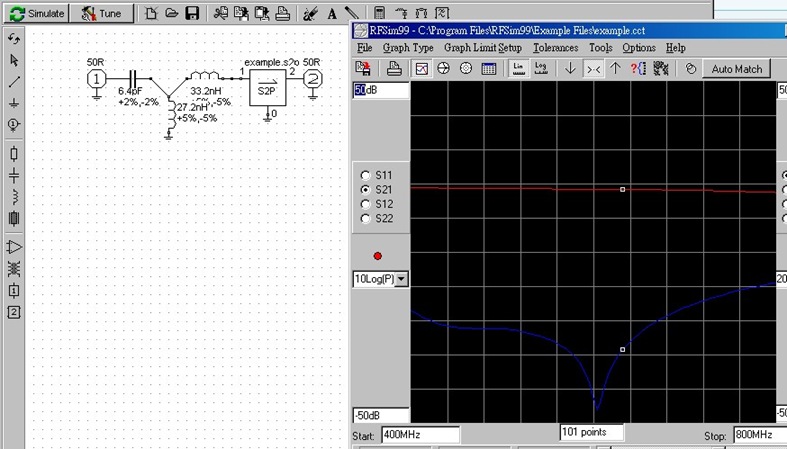787x449 pixels.
Task: Select the pointer arrow tool
Action: [14, 60]
